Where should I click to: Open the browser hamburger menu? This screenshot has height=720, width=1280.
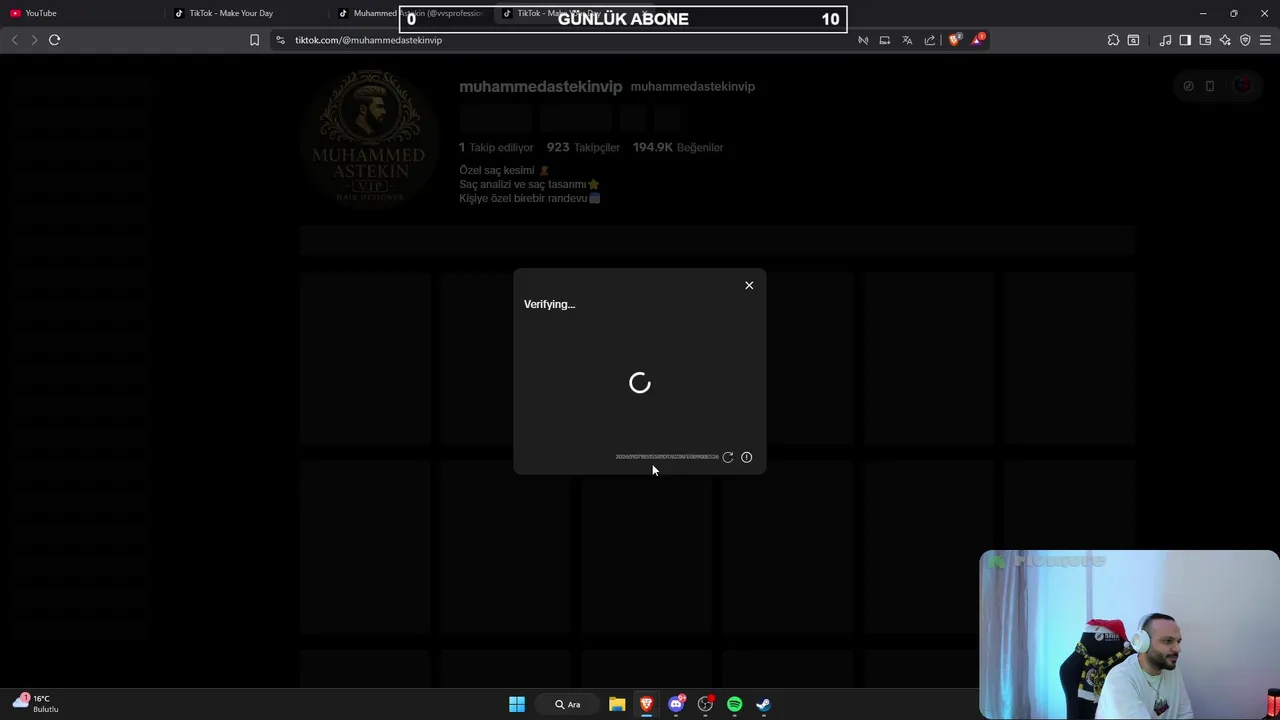point(1265,40)
